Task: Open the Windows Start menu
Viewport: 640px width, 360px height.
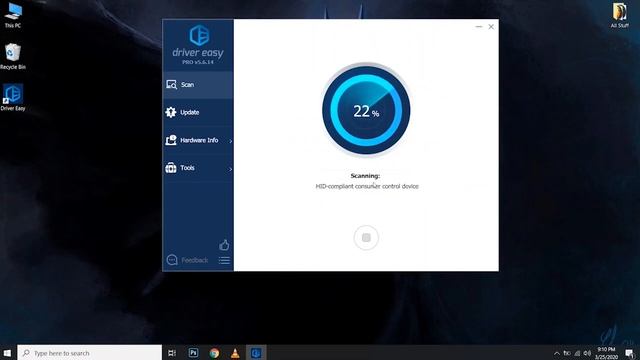Action: point(7,353)
